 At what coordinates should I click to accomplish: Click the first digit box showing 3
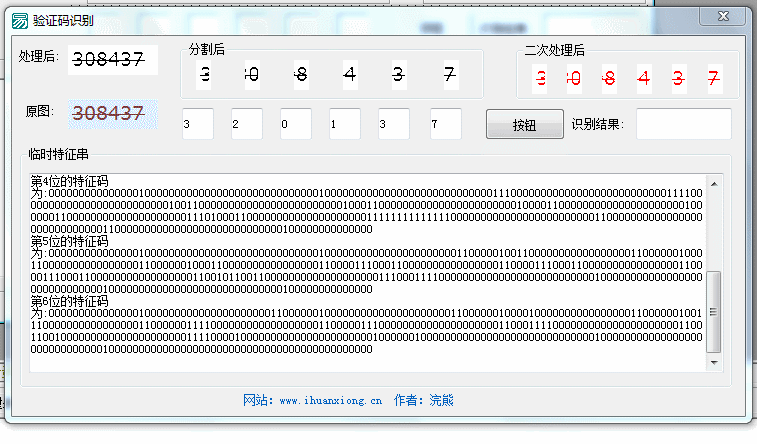tap(198, 124)
